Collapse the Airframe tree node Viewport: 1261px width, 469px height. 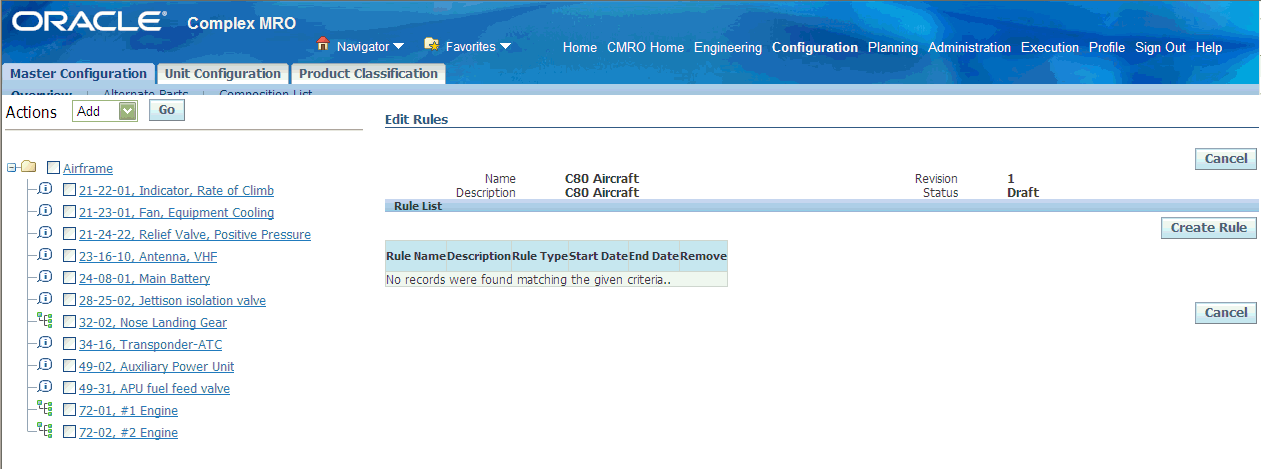11,167
